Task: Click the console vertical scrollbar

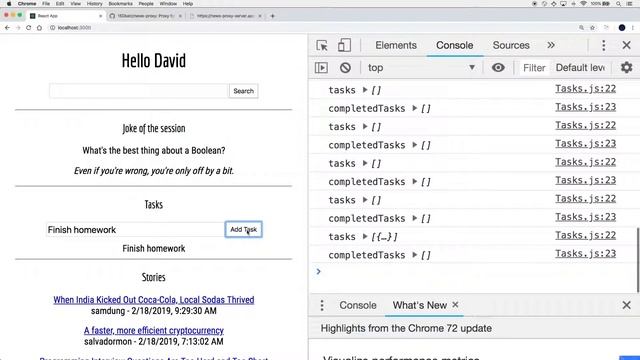Action: coord(638,260)
